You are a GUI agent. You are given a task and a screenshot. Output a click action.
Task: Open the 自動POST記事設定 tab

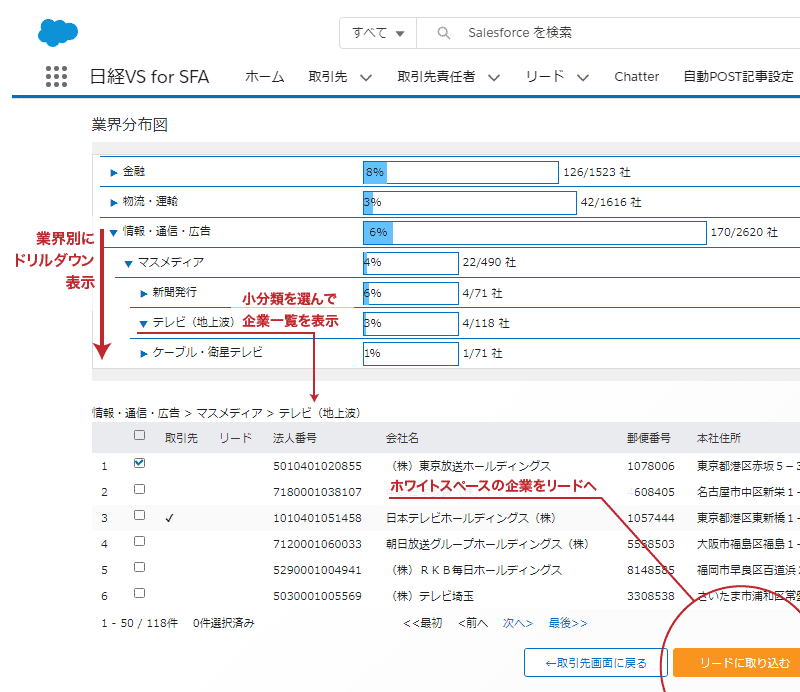(738, 77)
